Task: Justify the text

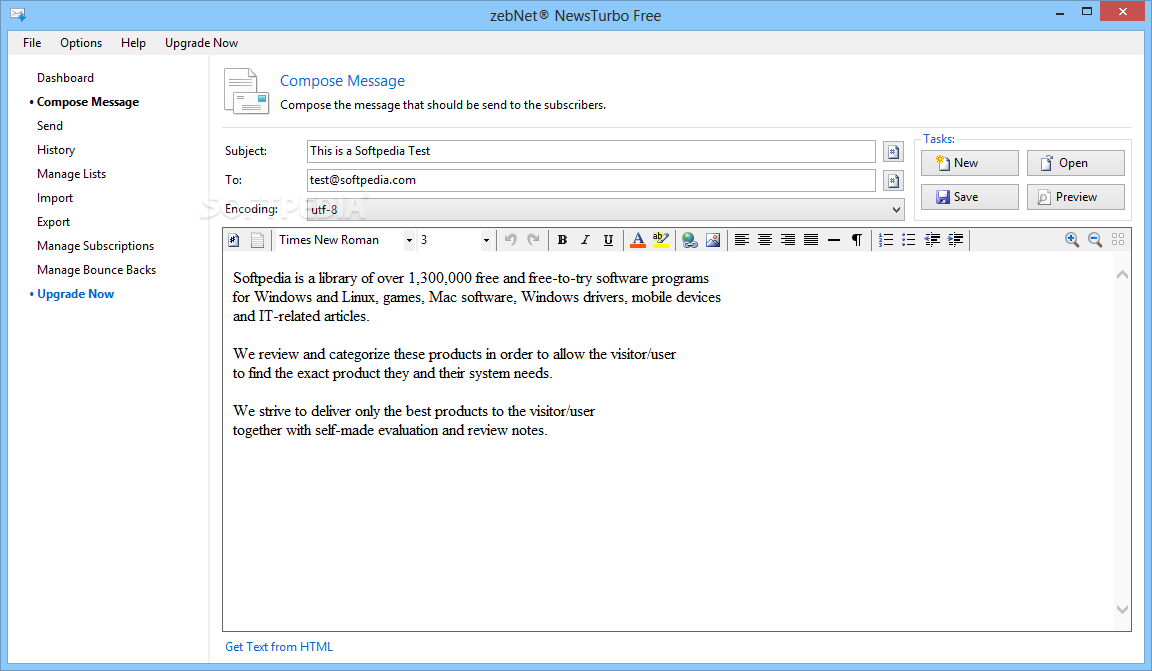Action: tap(811, 240)
